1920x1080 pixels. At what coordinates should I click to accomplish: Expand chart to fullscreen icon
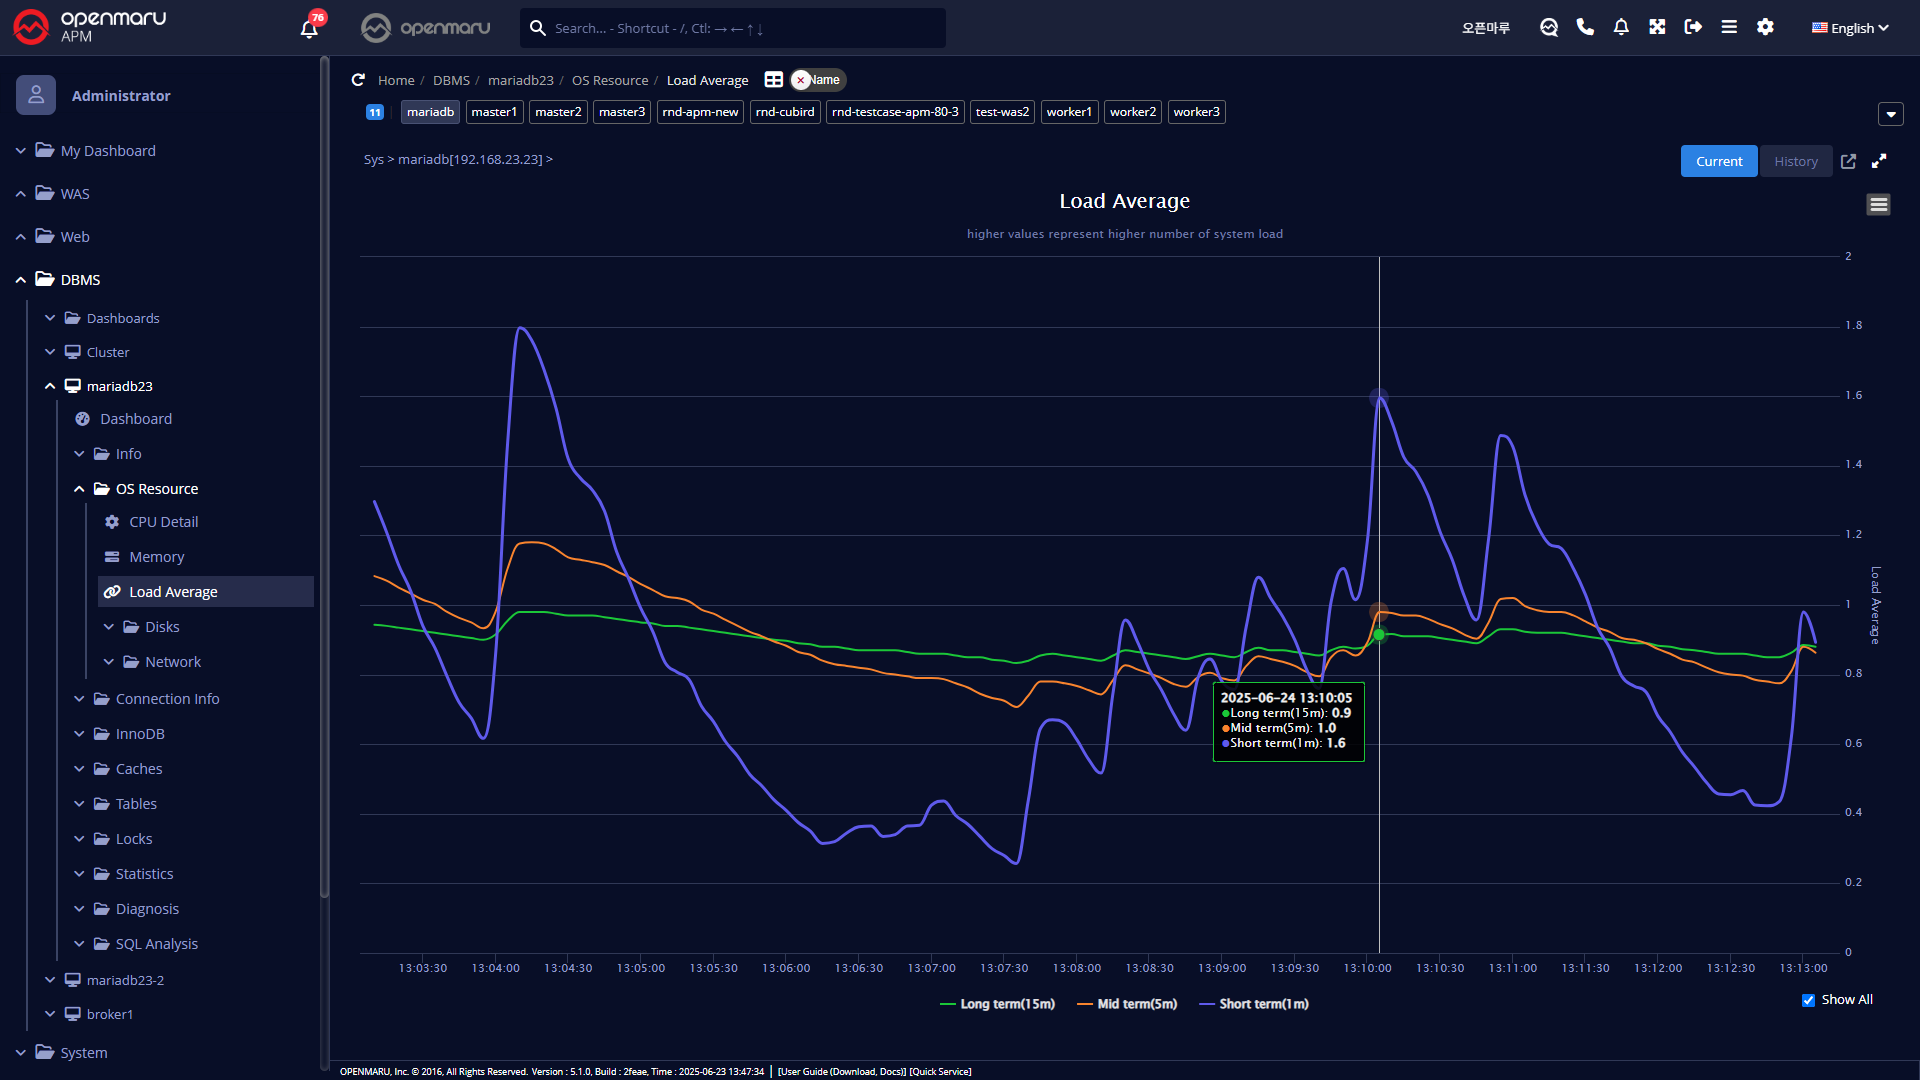point(1879,161)
